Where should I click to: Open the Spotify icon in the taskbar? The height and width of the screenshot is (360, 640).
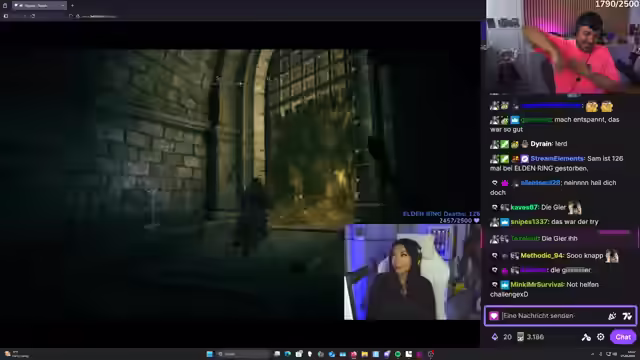[x=398, y=354]
